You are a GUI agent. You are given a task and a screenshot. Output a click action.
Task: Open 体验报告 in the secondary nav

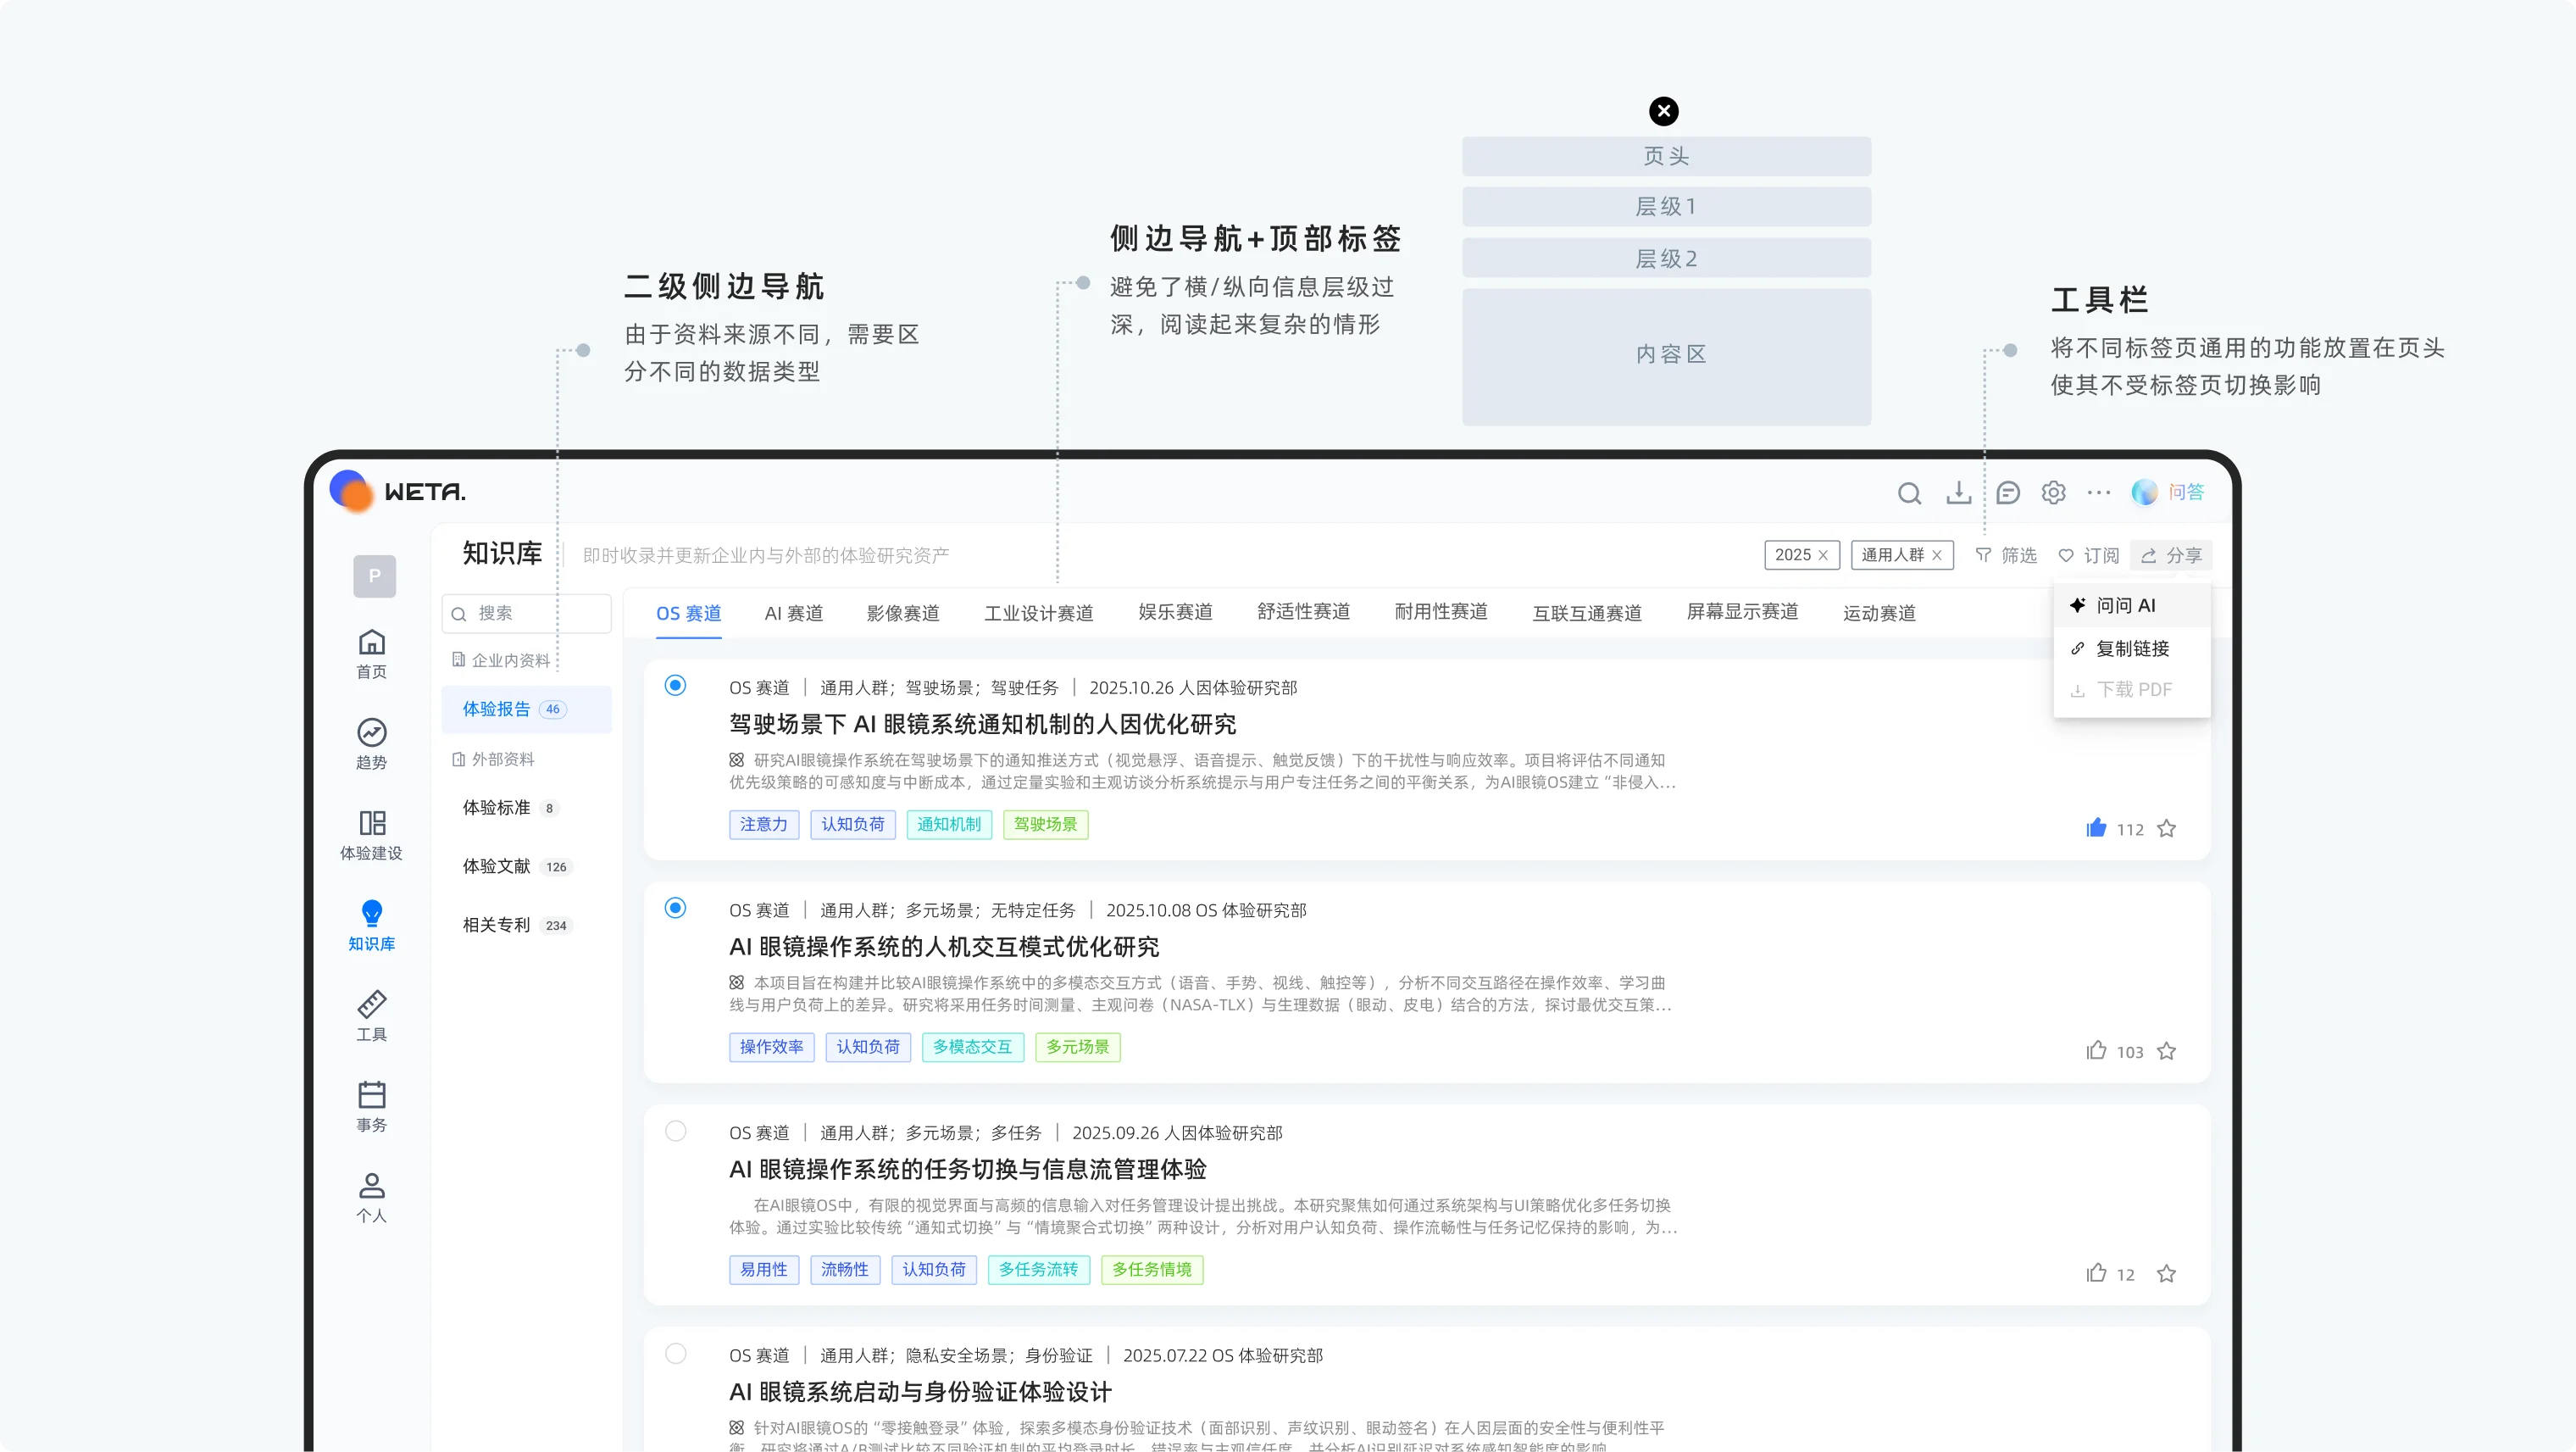pyautogui.click(x=526, y=709)
